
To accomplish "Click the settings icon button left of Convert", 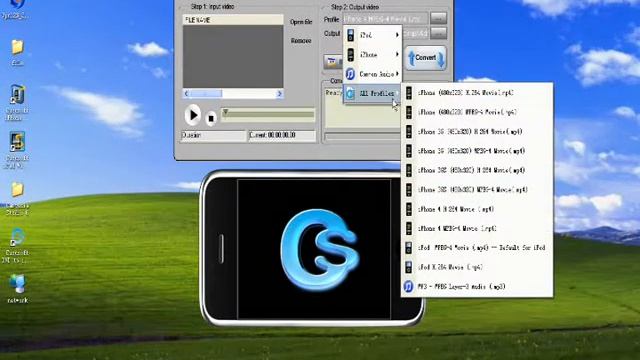I will (332, 62).
